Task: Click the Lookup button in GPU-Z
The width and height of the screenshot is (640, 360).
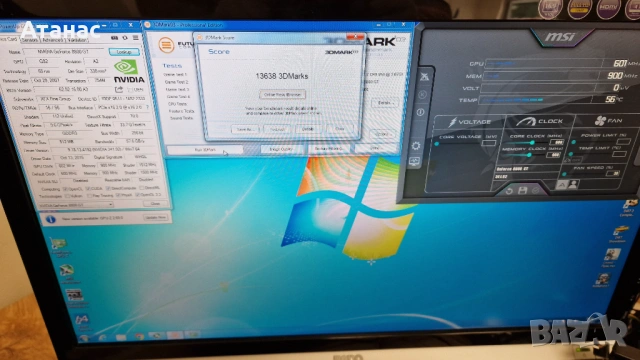Action: (124, 52)
